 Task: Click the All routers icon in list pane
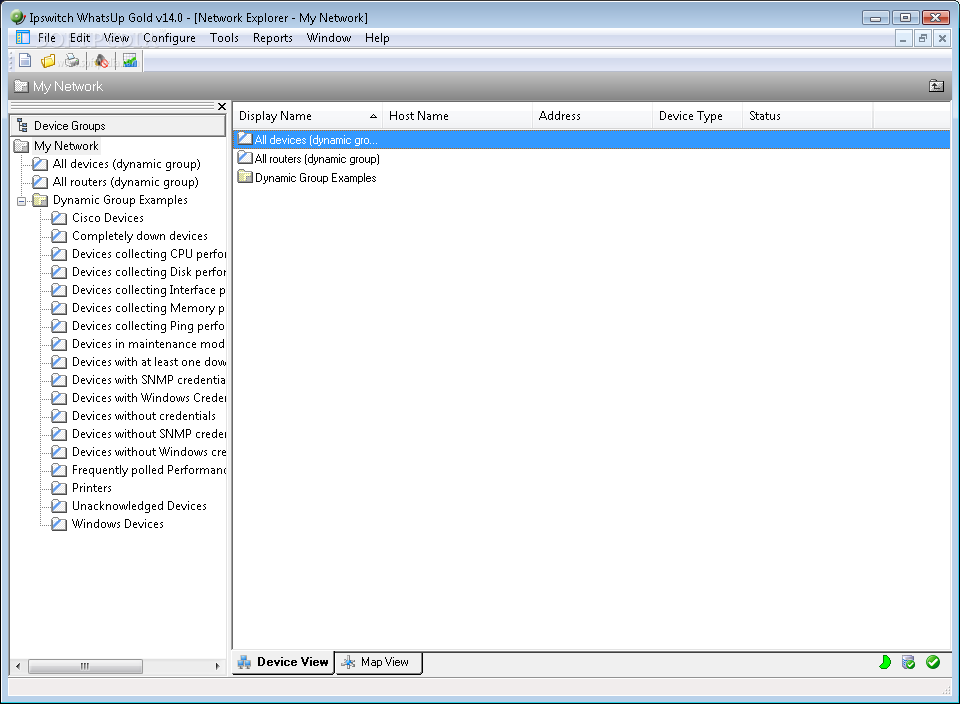click(x=245, y=158)
